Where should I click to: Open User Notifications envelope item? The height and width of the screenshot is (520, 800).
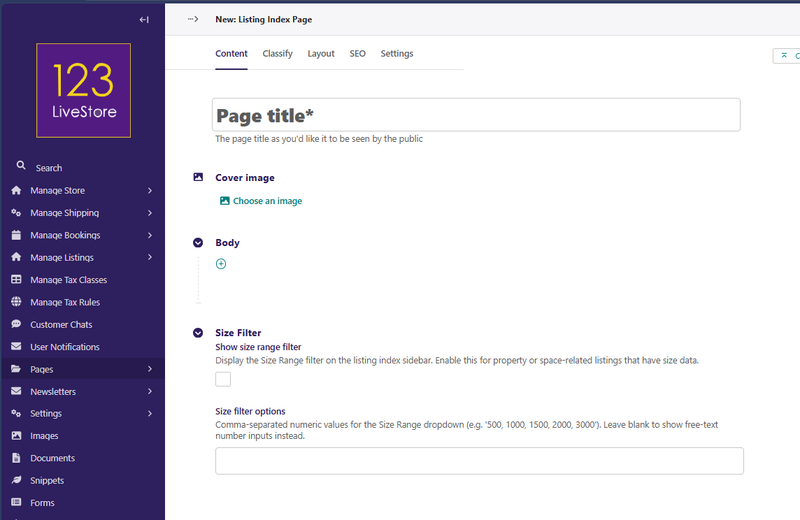[64, 347]
